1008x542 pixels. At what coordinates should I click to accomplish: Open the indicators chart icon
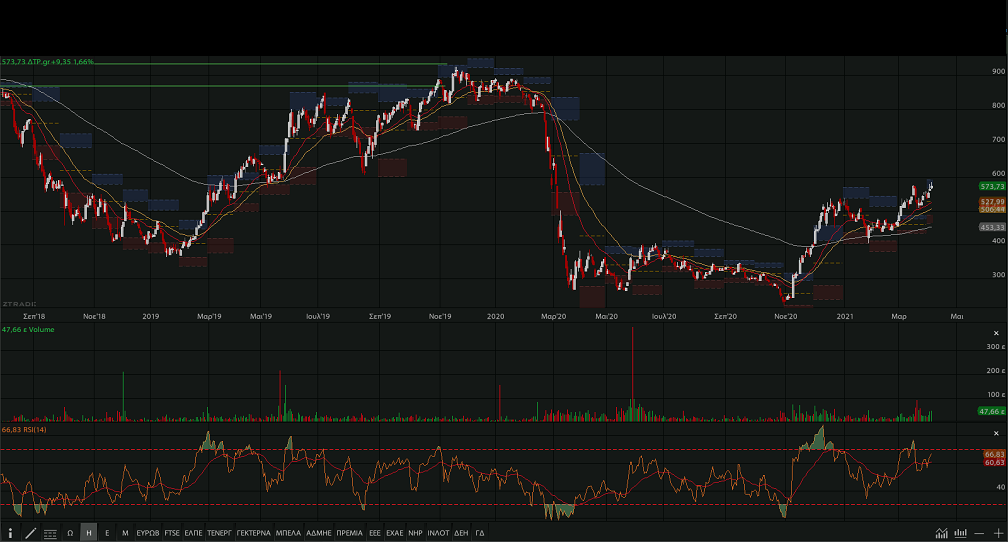941,533
